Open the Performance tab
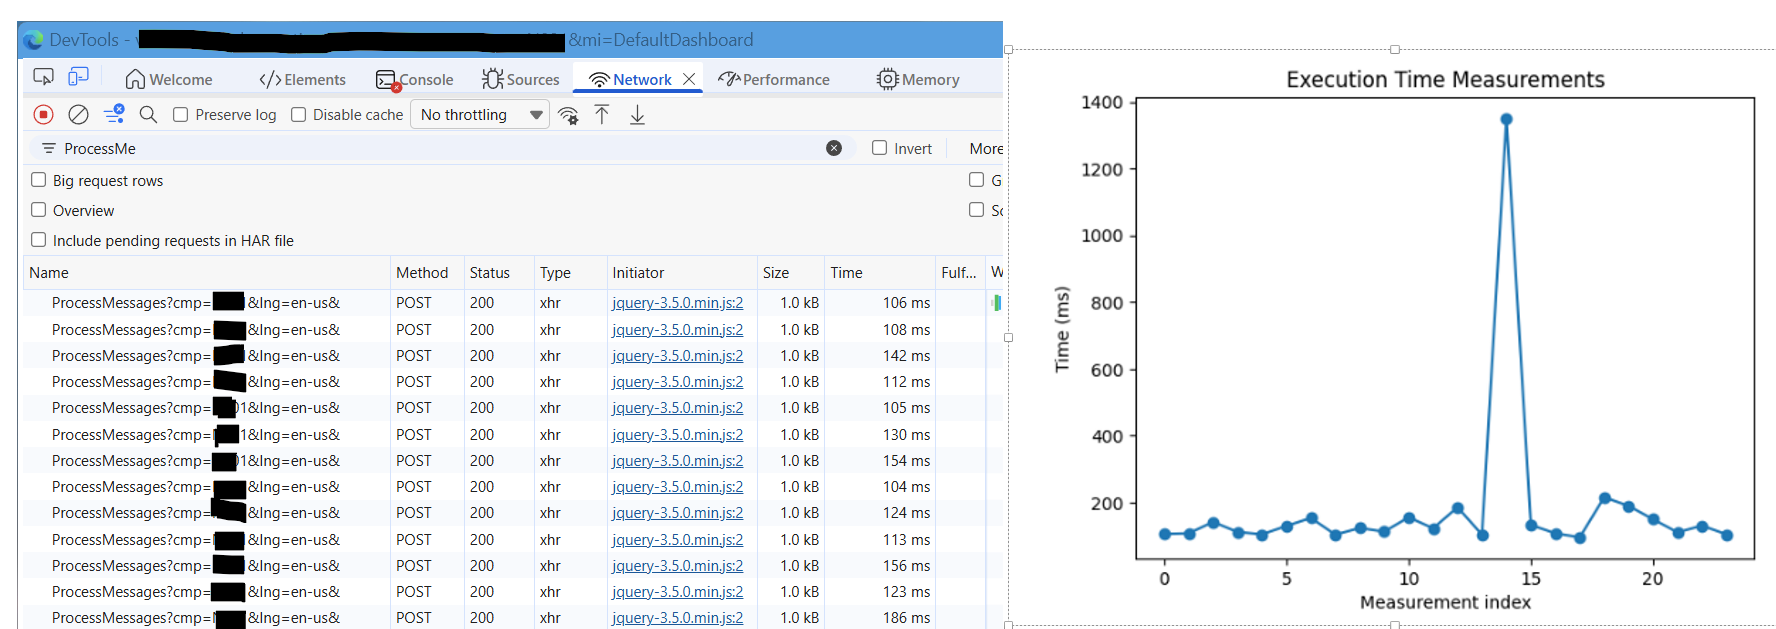This screenshot has height=629, width=1776. tap(774, 80)
